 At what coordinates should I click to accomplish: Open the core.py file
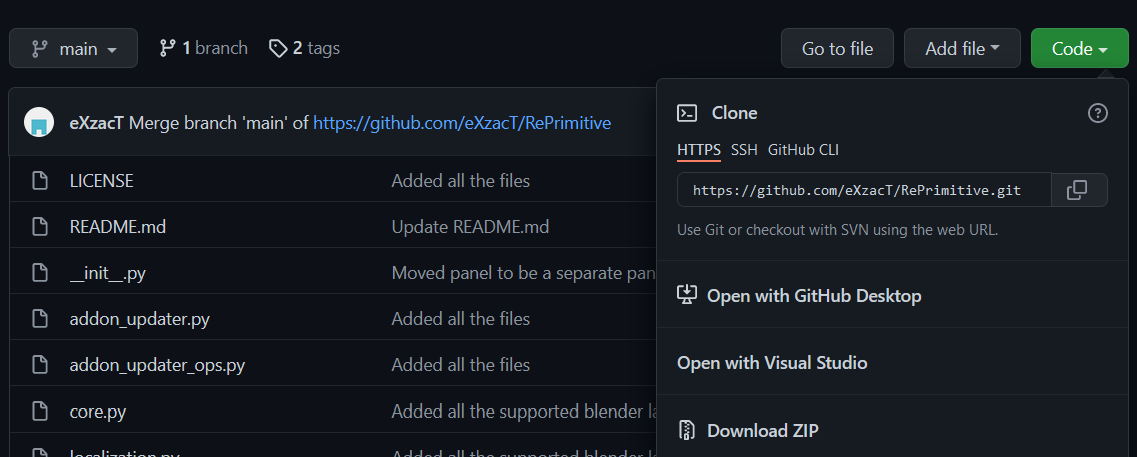pos(98,412)
